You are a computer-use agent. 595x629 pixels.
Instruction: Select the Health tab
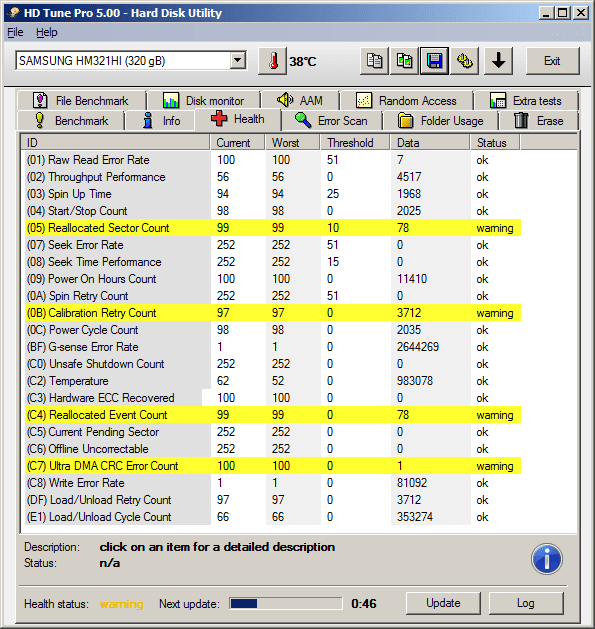coord(238,119)
